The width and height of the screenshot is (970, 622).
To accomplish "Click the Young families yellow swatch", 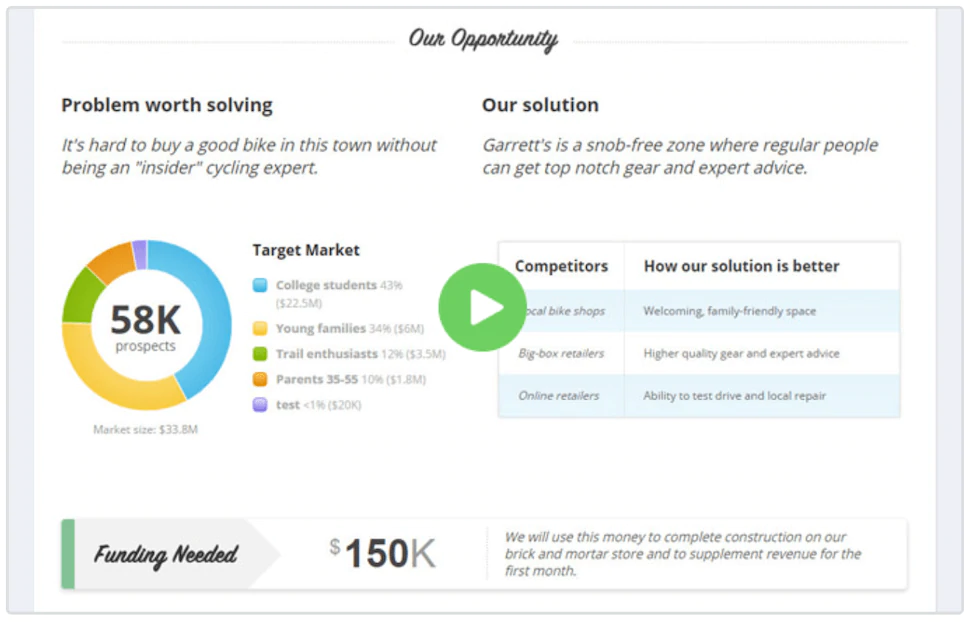I will click(260, 328).
